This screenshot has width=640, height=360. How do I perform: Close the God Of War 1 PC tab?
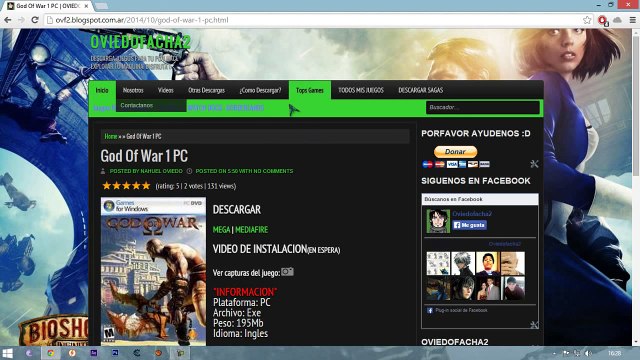86,6
